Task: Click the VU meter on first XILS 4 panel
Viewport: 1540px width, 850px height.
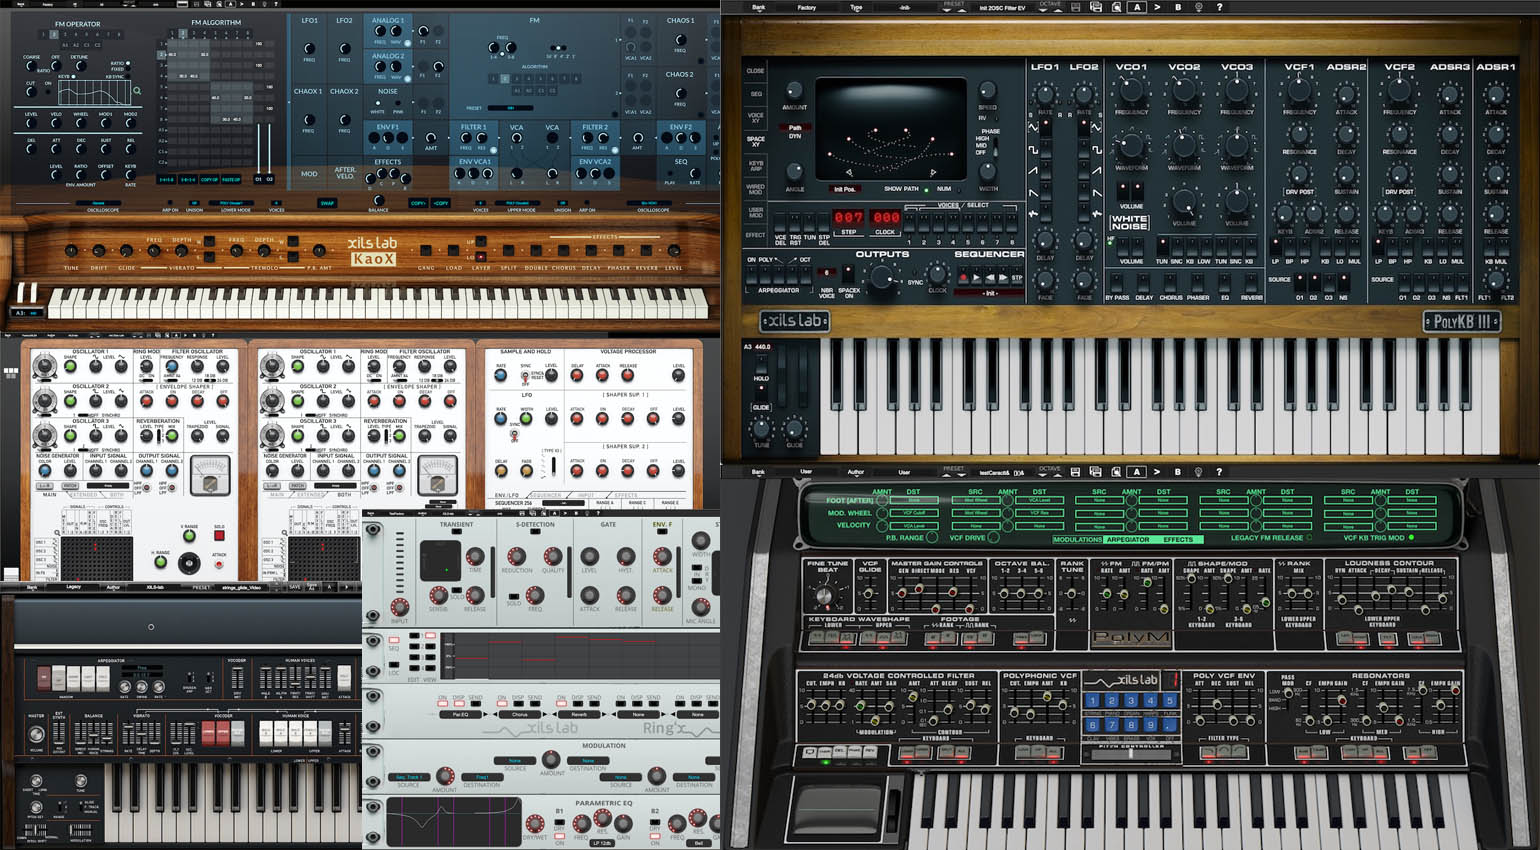Action: click(x=209, y=476)
